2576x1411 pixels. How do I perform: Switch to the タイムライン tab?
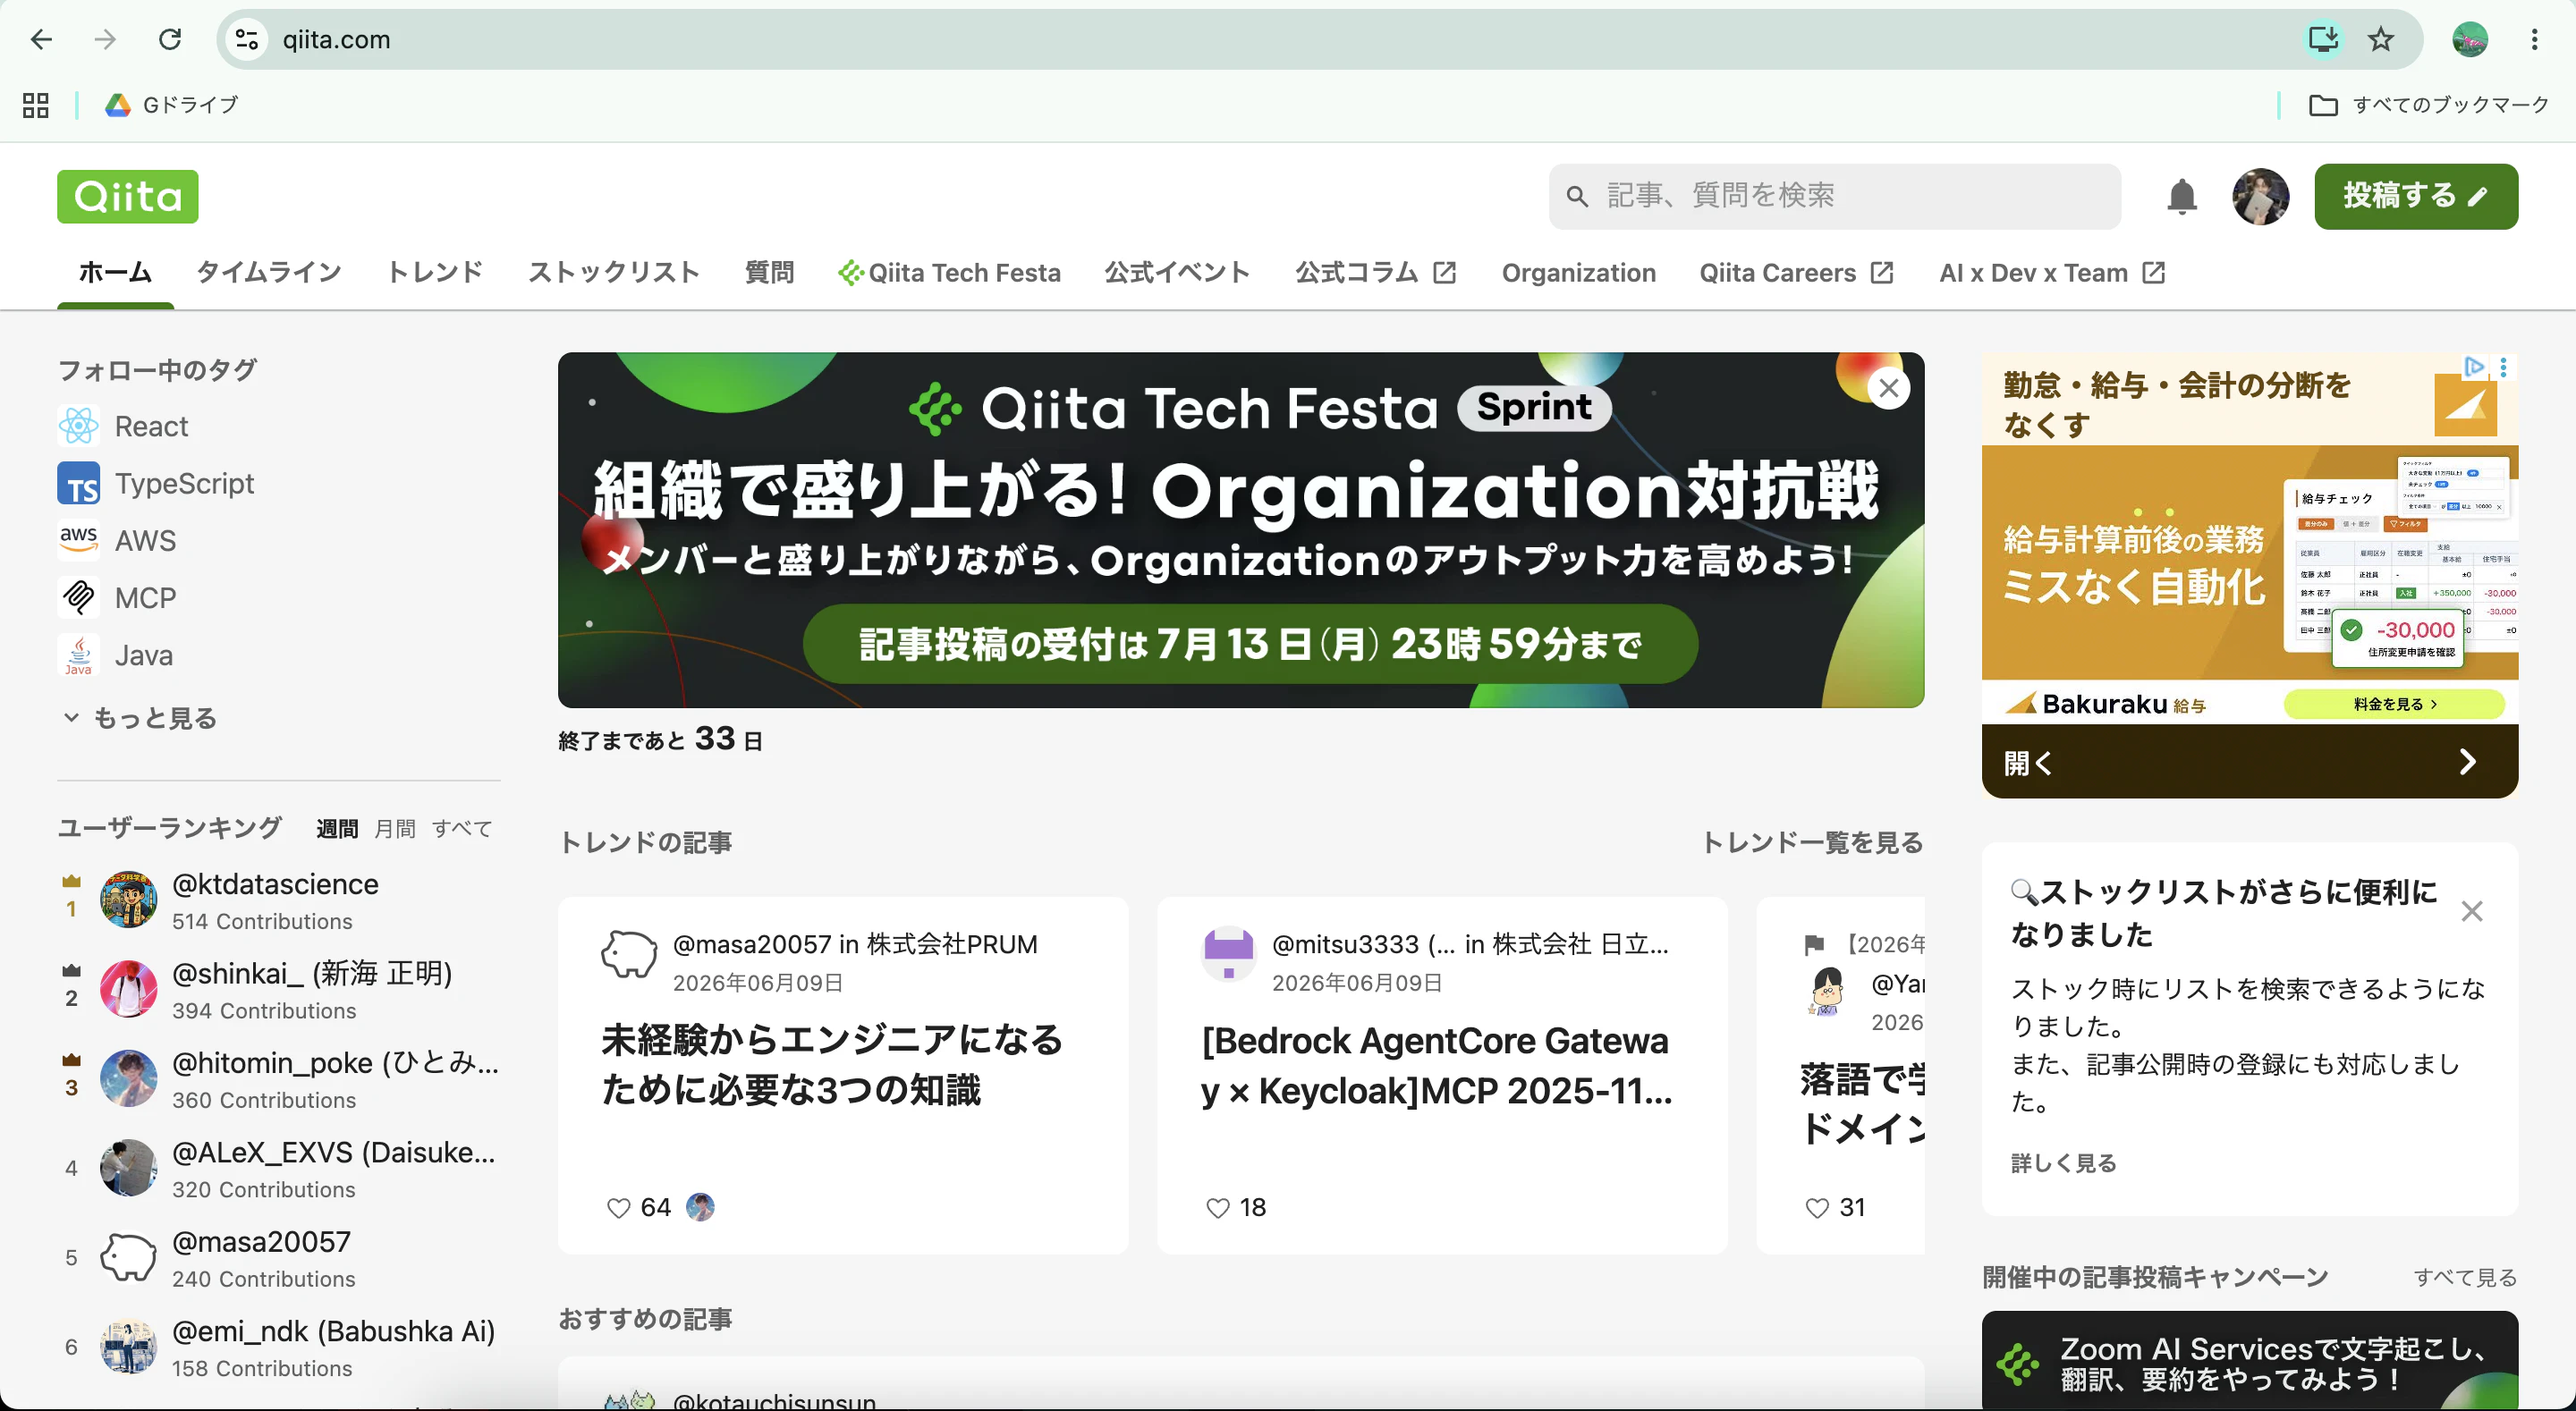269,272
